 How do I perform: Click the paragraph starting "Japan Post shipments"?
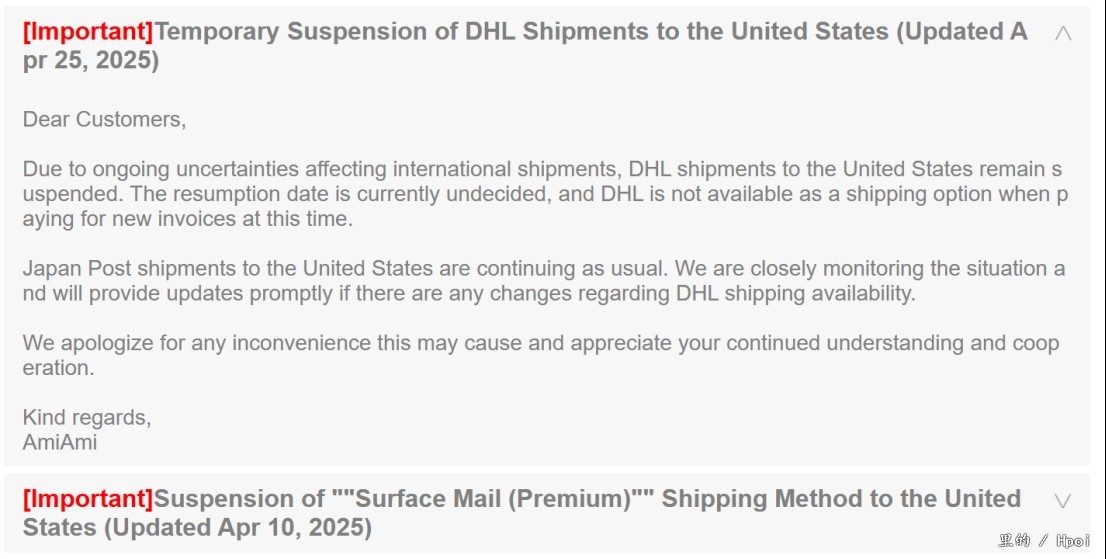pyautogui.click(x=544, y=281)
